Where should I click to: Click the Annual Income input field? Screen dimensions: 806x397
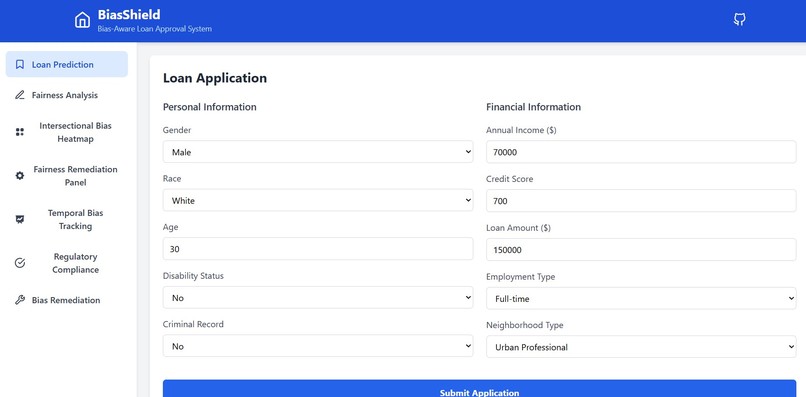pyautogui.click(x=641, y=152)
